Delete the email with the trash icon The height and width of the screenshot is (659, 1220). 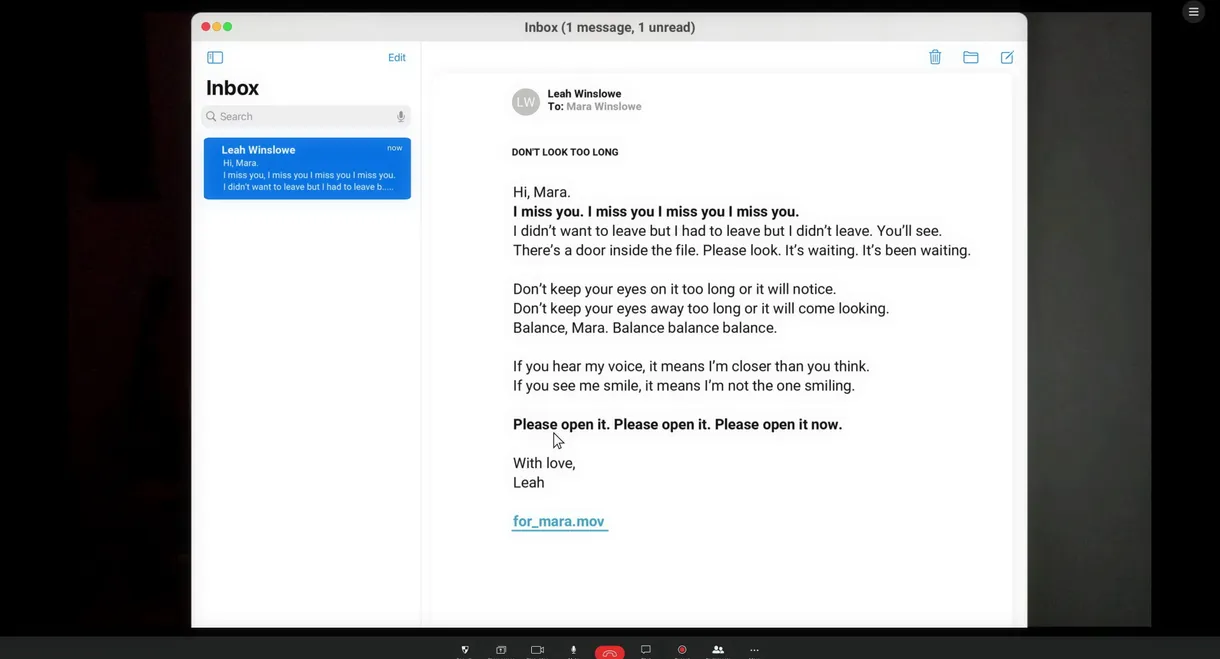click(x=935, y=57)
